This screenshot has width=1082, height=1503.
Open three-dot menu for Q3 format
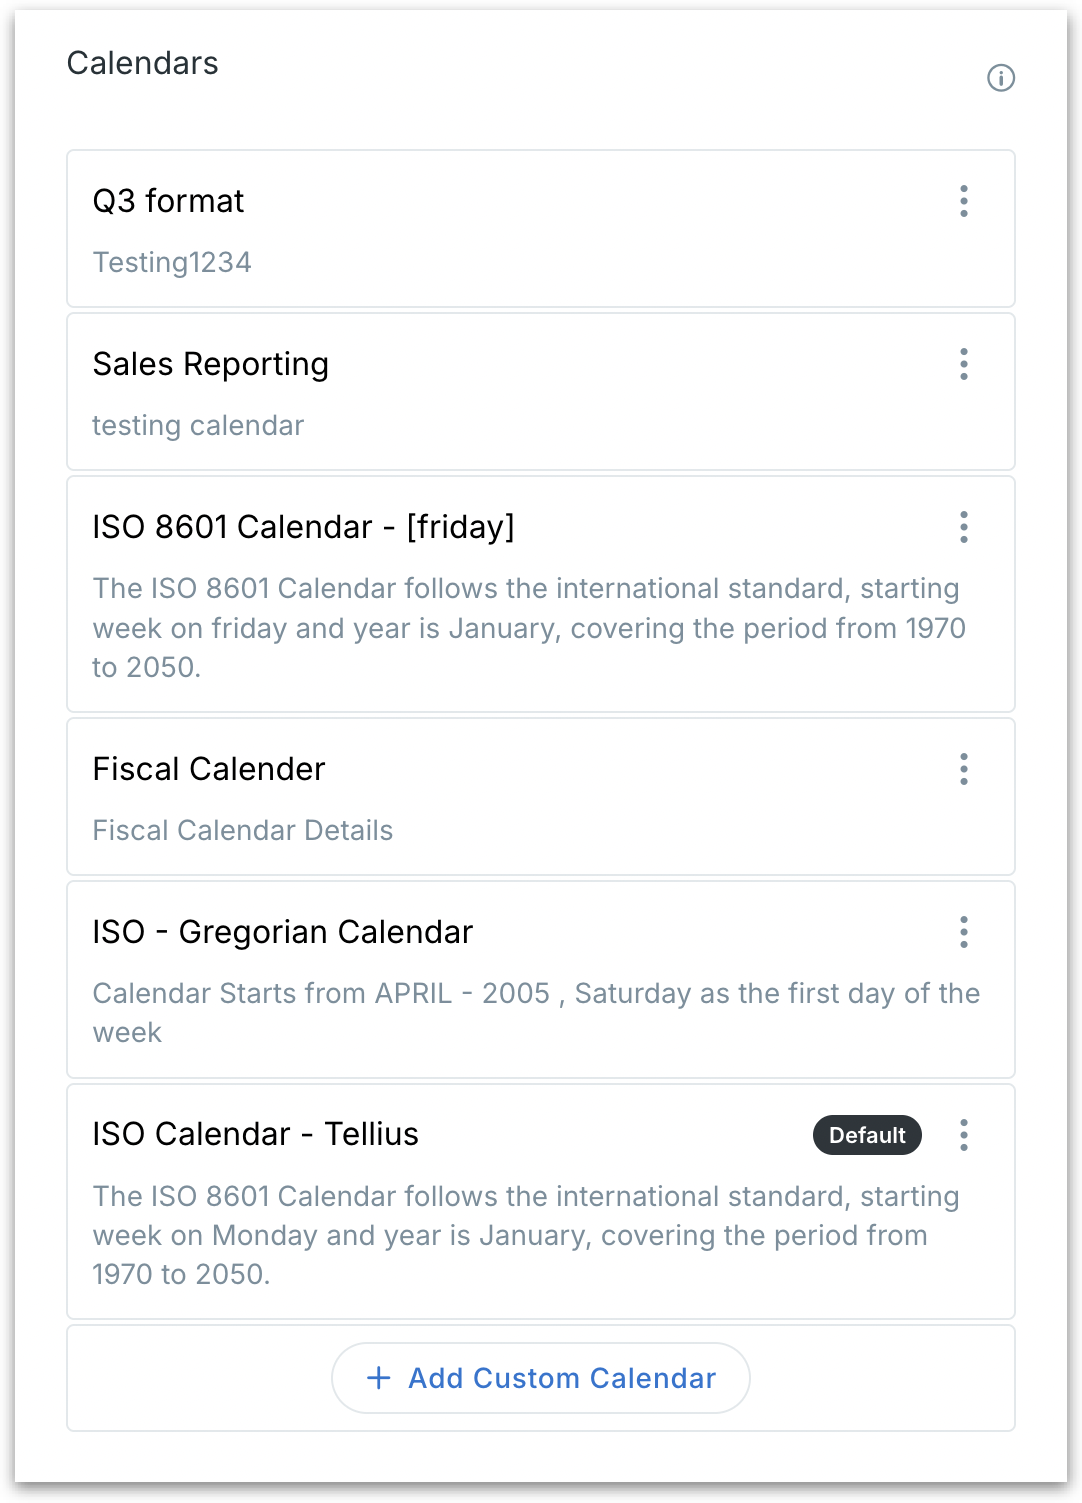[x=964, y=201]
